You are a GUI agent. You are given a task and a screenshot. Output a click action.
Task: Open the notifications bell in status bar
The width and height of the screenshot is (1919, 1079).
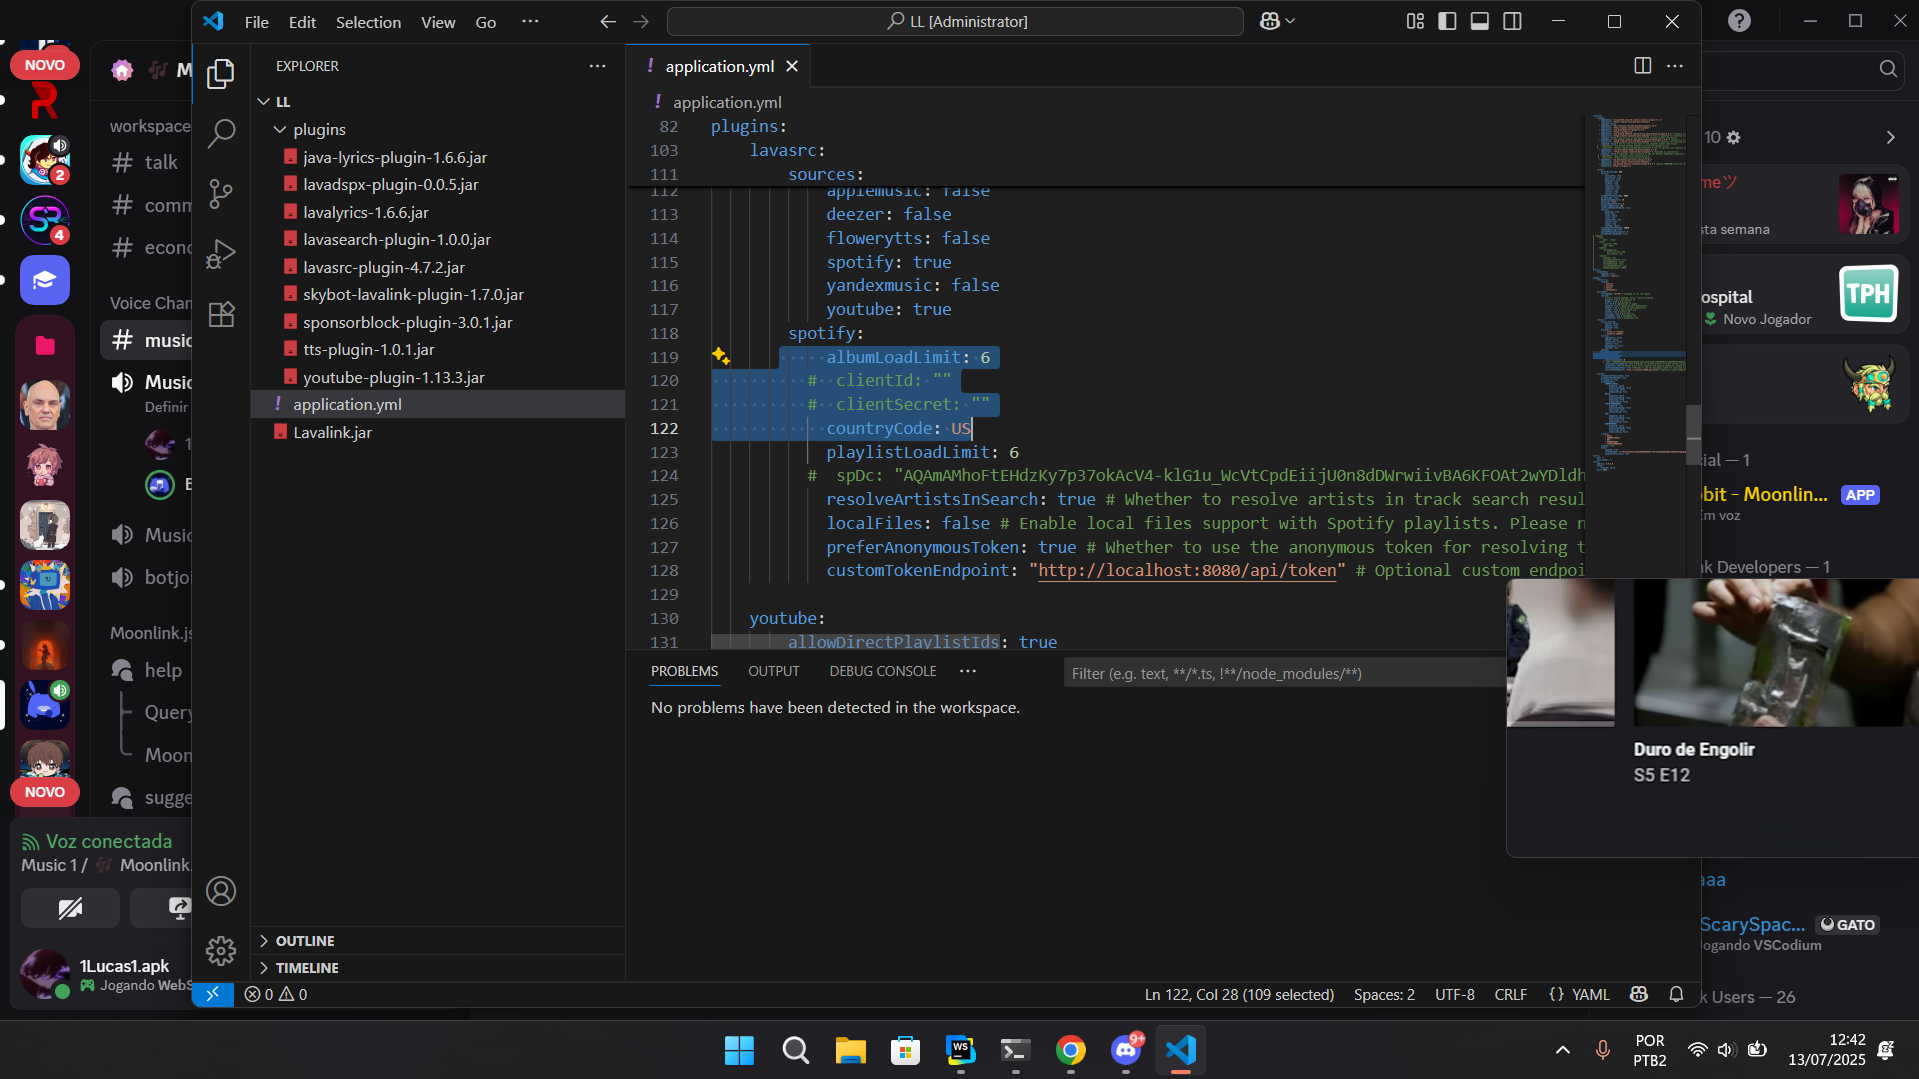pos(1676,994)
